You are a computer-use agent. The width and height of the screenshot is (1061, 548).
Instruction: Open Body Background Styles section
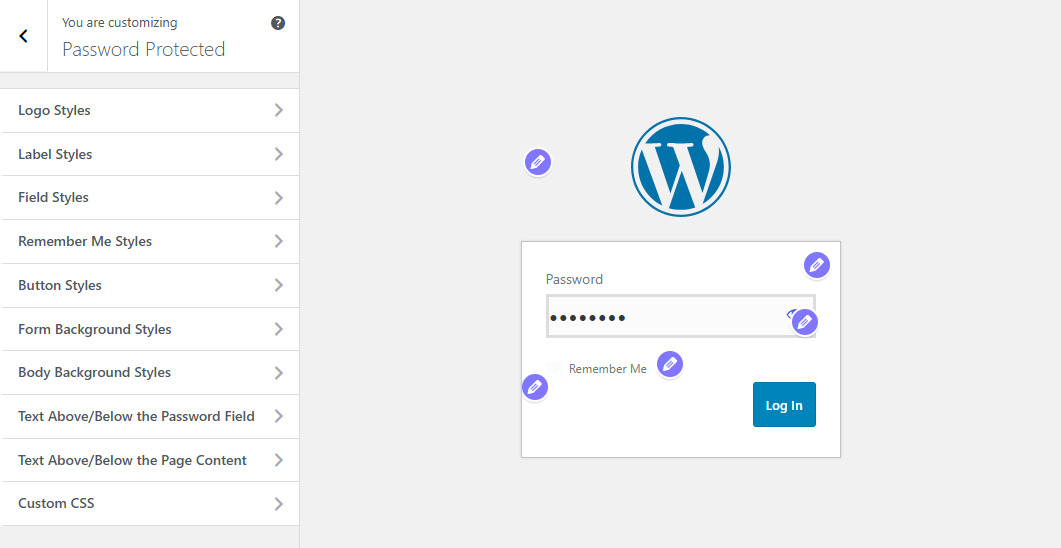(150, 373)
